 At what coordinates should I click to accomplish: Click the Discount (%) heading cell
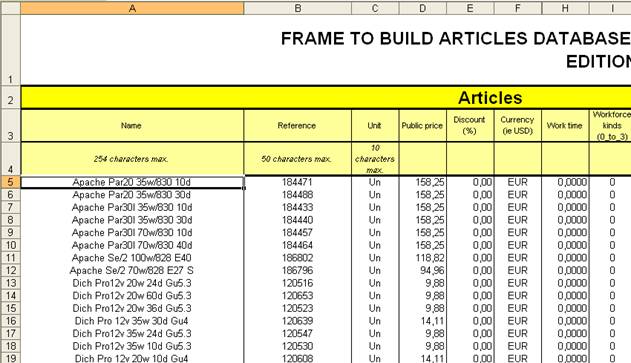(470, 126)
